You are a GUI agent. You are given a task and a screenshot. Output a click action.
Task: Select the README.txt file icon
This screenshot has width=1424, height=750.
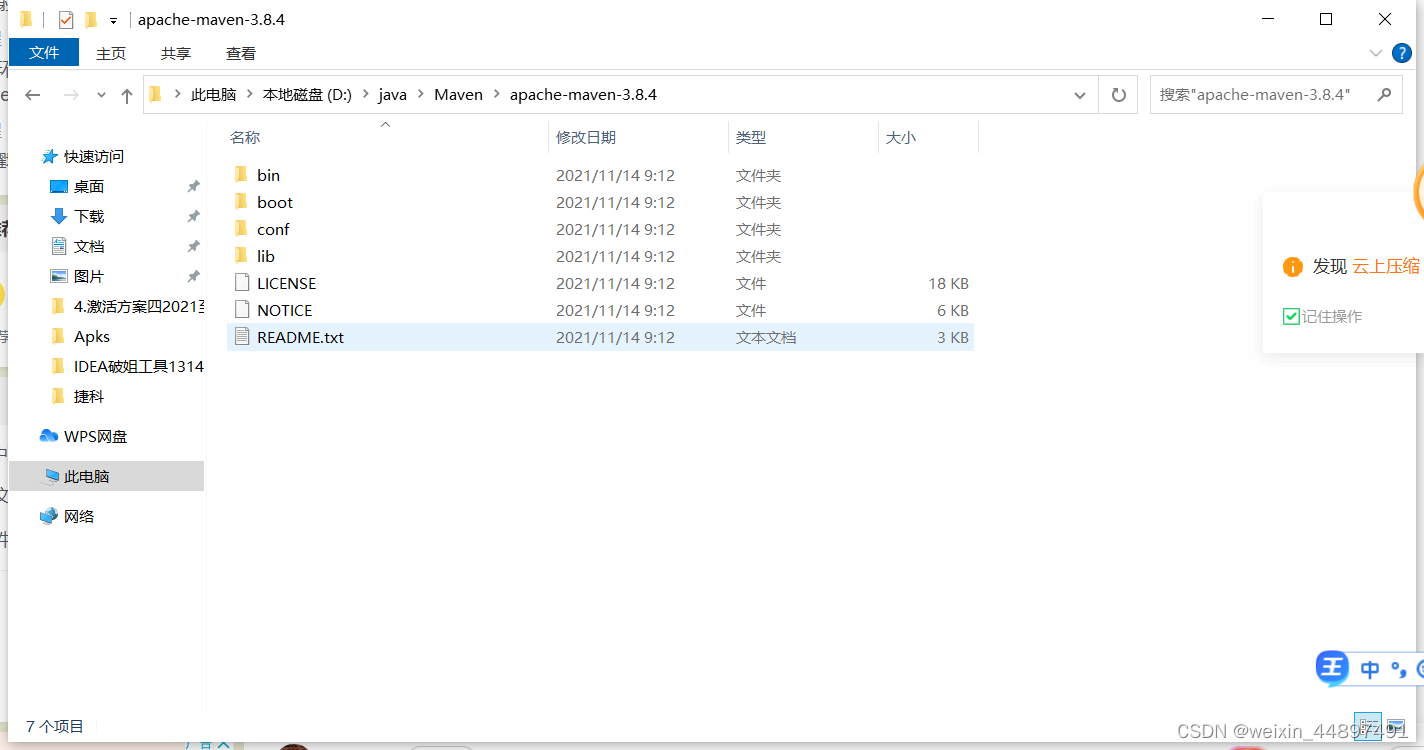tap(241, 337)
